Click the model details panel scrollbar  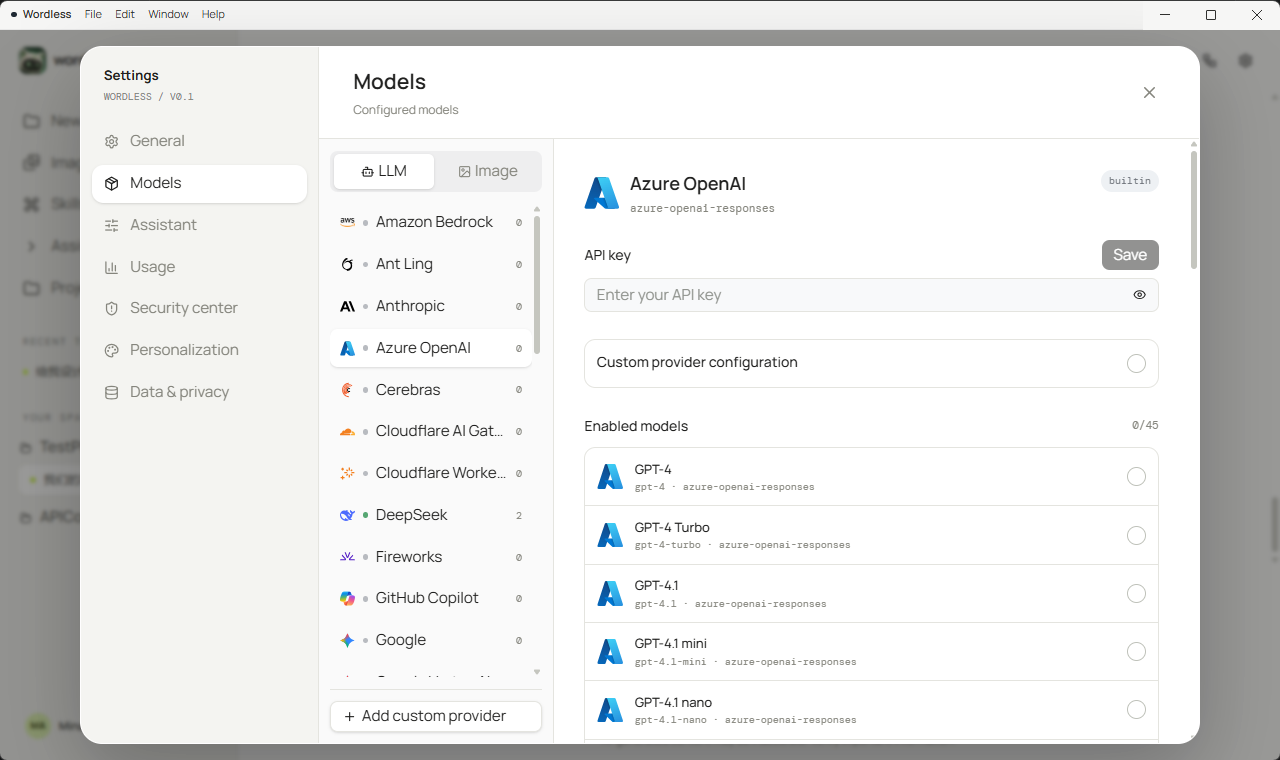(1194, 210)
